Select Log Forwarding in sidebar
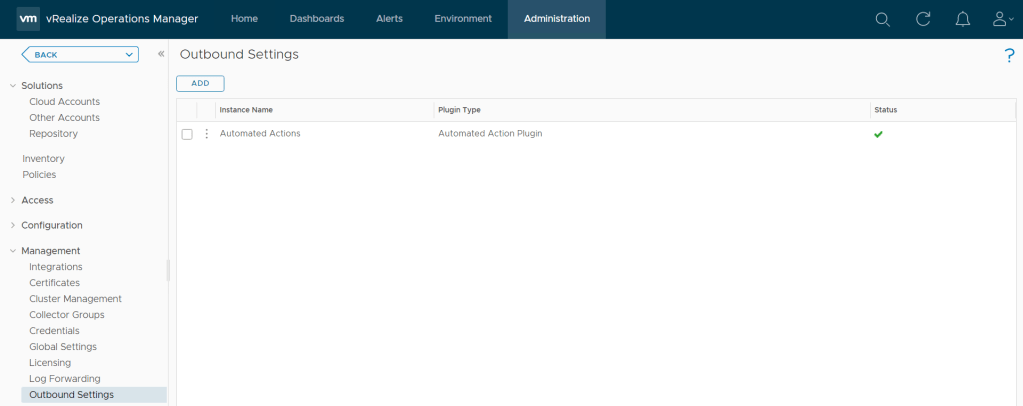 pos(64,379)
